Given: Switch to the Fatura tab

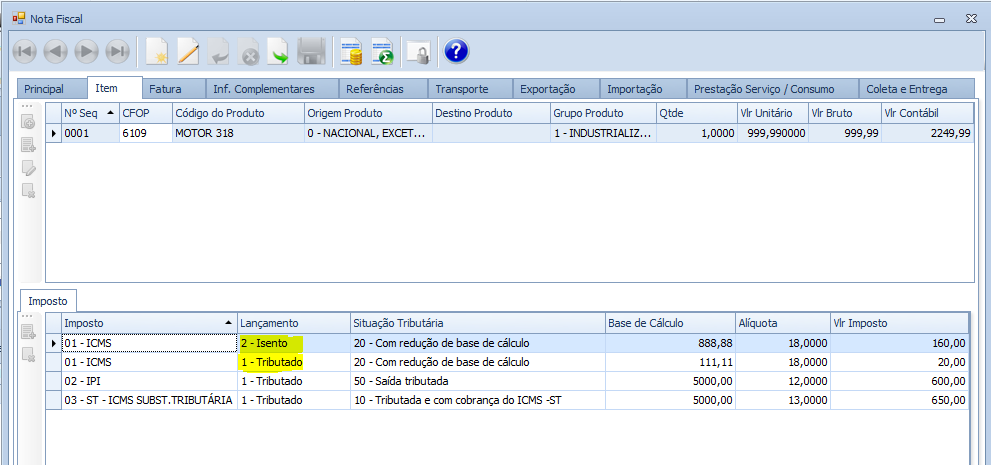Looking at the screenshot, I should [165, 89].
